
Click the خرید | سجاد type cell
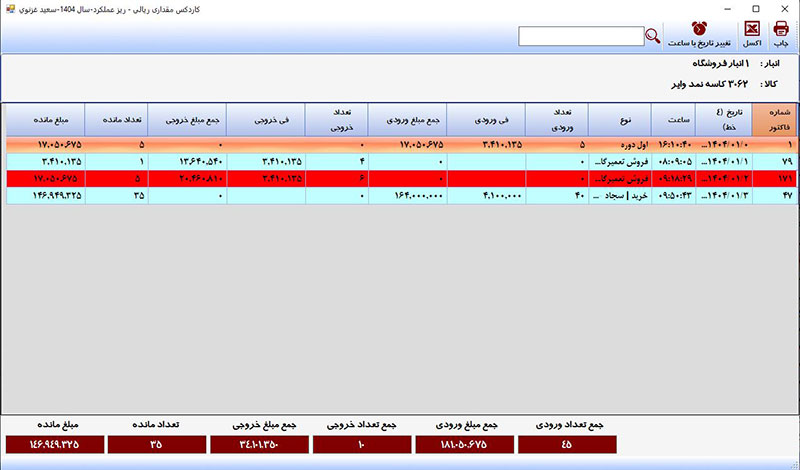tap(620, 195)
